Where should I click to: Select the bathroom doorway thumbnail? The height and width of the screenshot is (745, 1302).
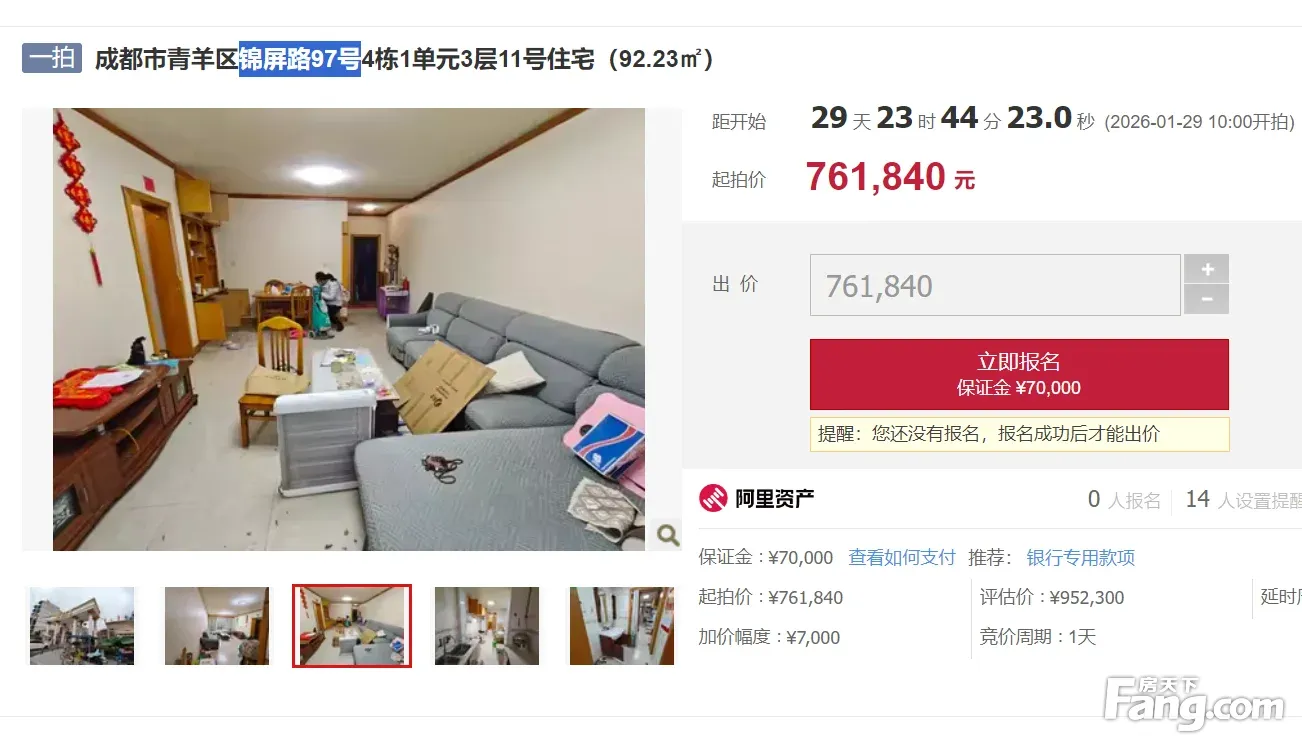(x=622, y=626)
